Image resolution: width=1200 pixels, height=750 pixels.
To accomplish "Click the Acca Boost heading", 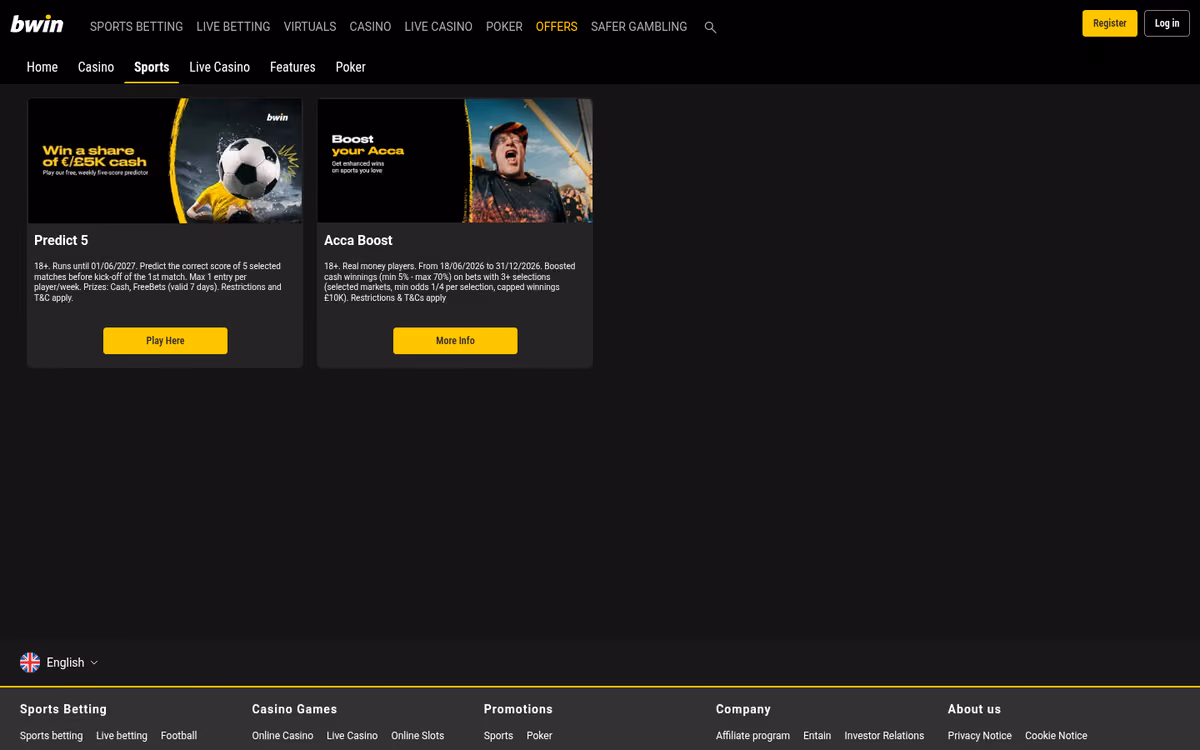I will click(358, 240).
